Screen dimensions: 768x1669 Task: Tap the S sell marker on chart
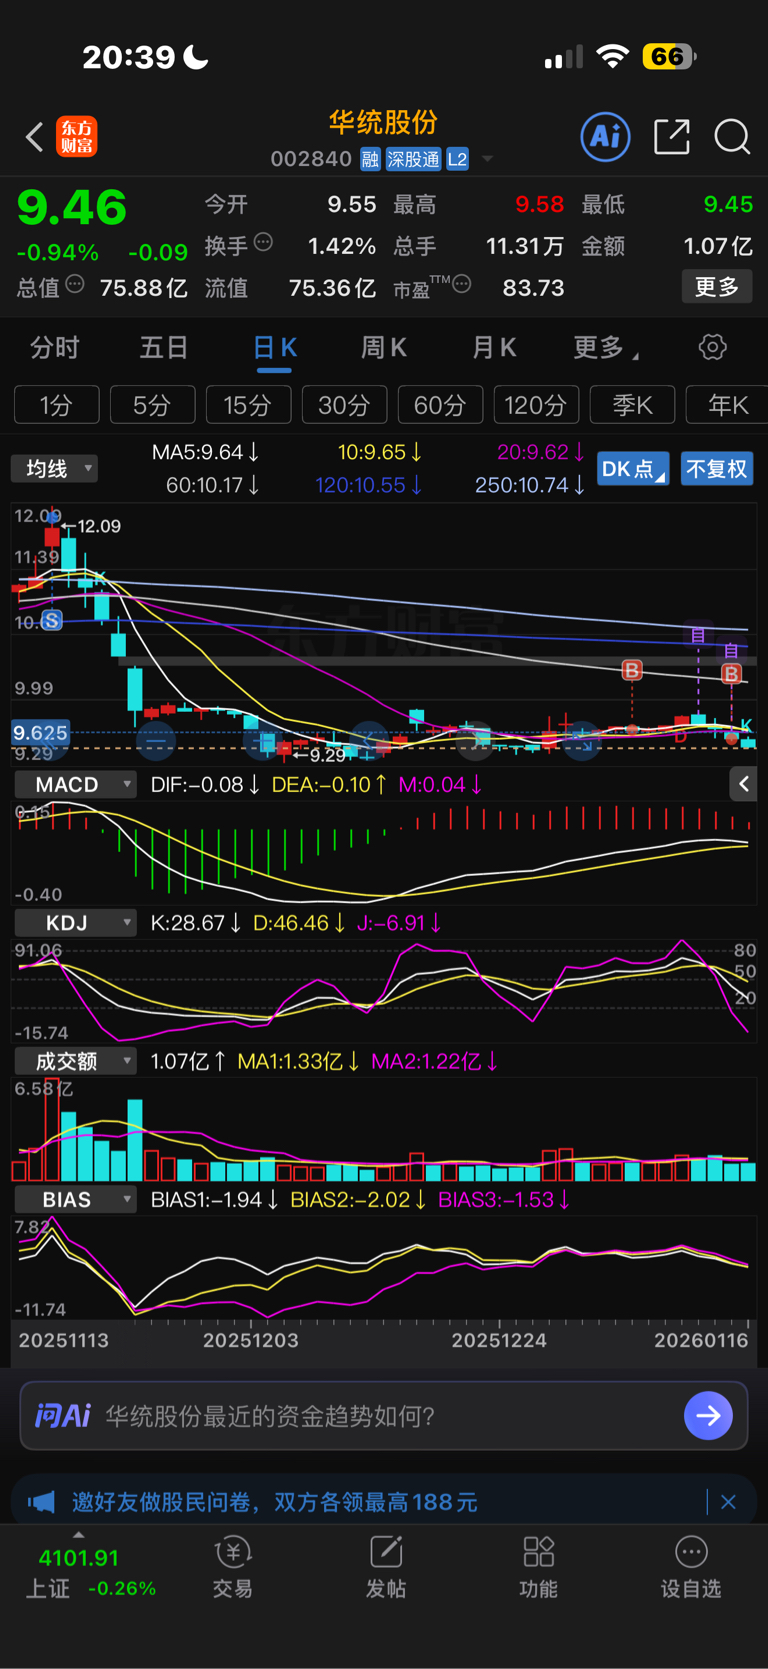51,620
